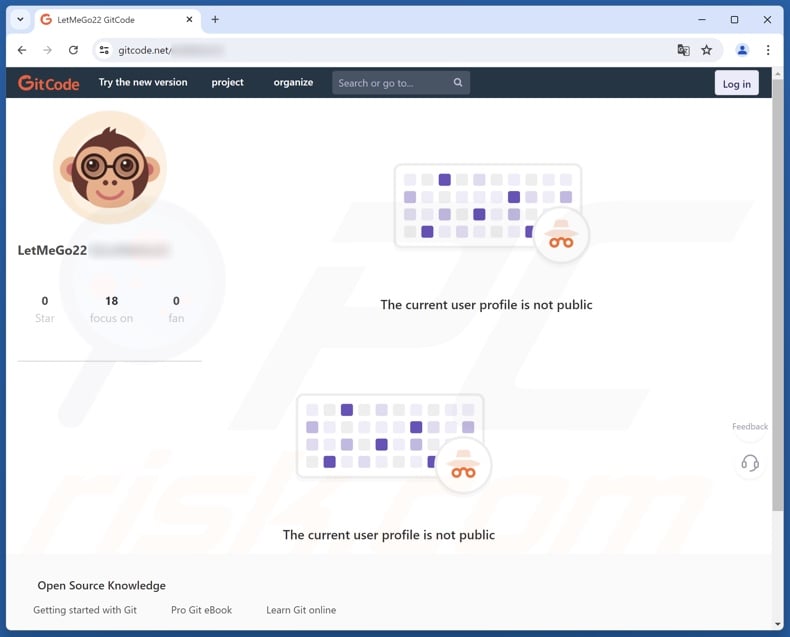Open the Chrome profile avatar icon

click(742, 50)
